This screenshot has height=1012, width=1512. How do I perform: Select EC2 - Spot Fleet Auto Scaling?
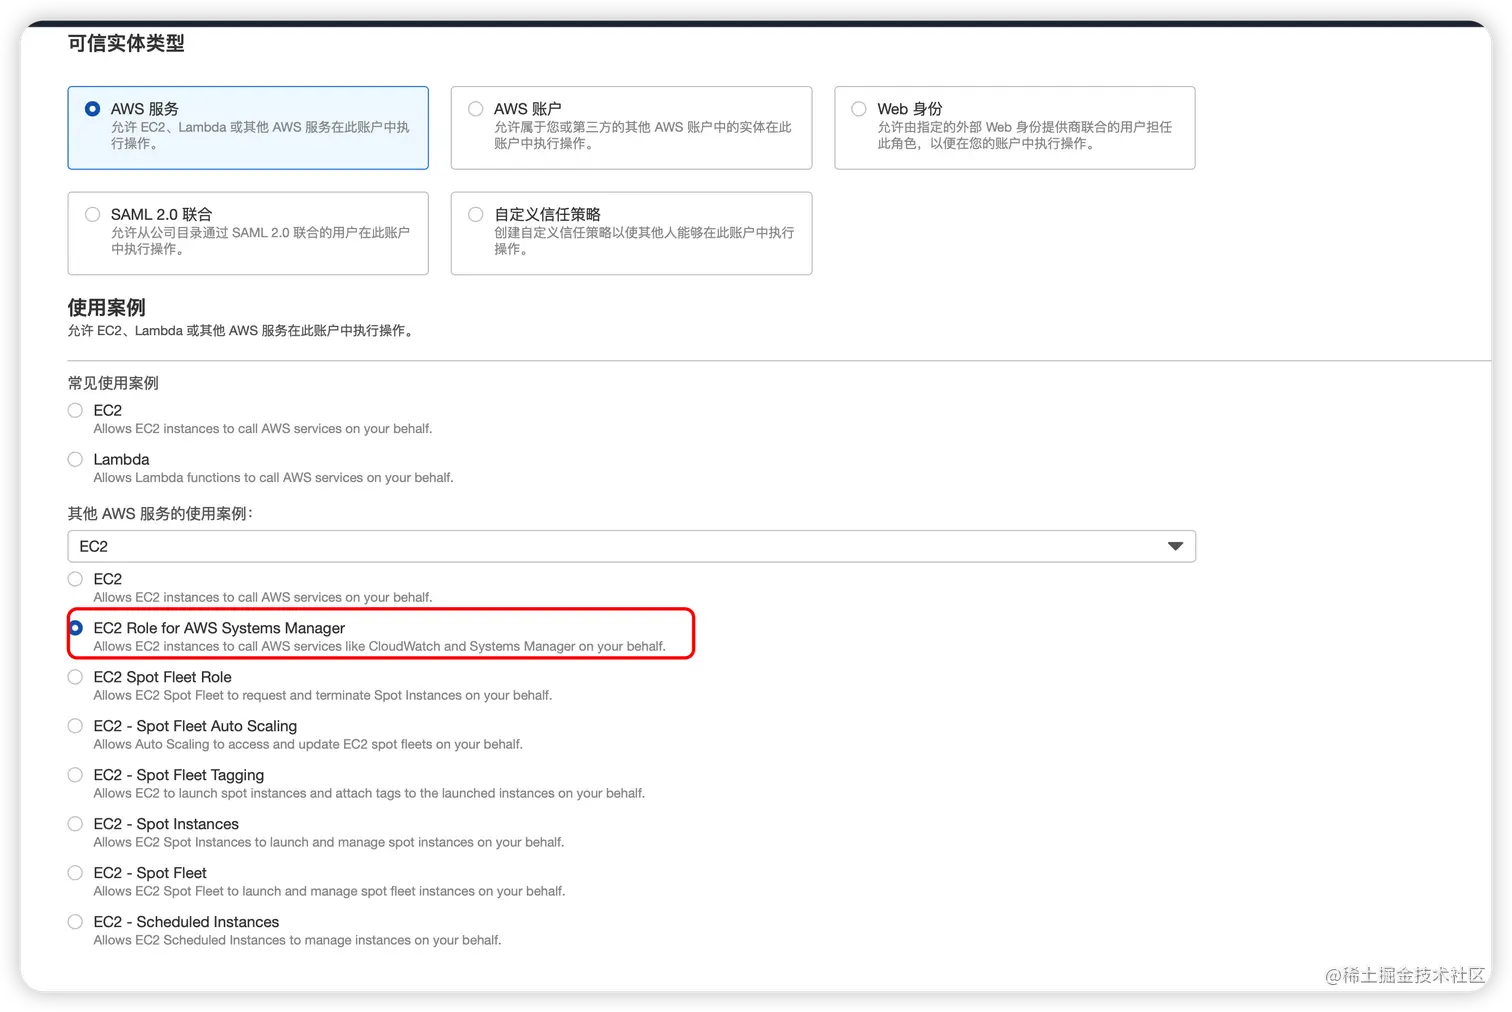75,726
